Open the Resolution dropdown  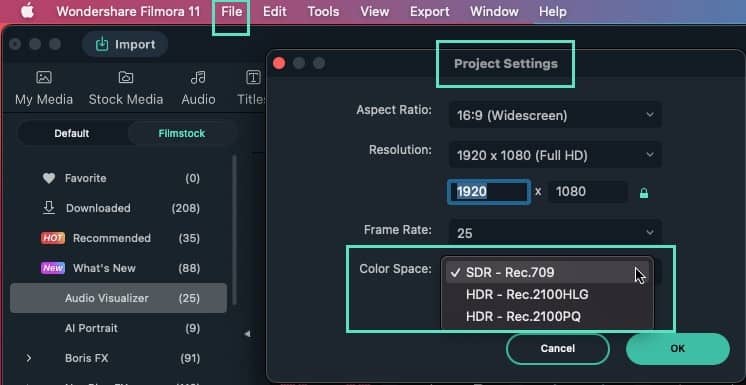[x=555, y=155]
